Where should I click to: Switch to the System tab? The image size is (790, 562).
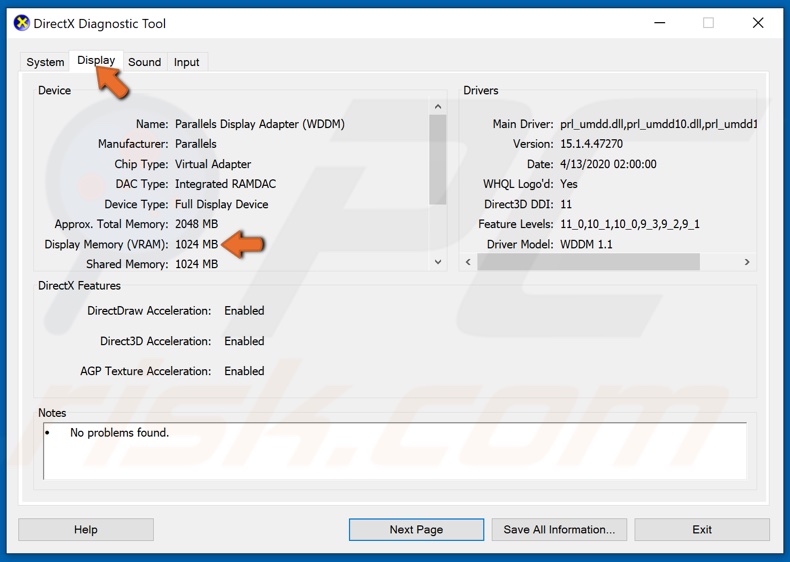pyautogui.click(x=45, y=62)
